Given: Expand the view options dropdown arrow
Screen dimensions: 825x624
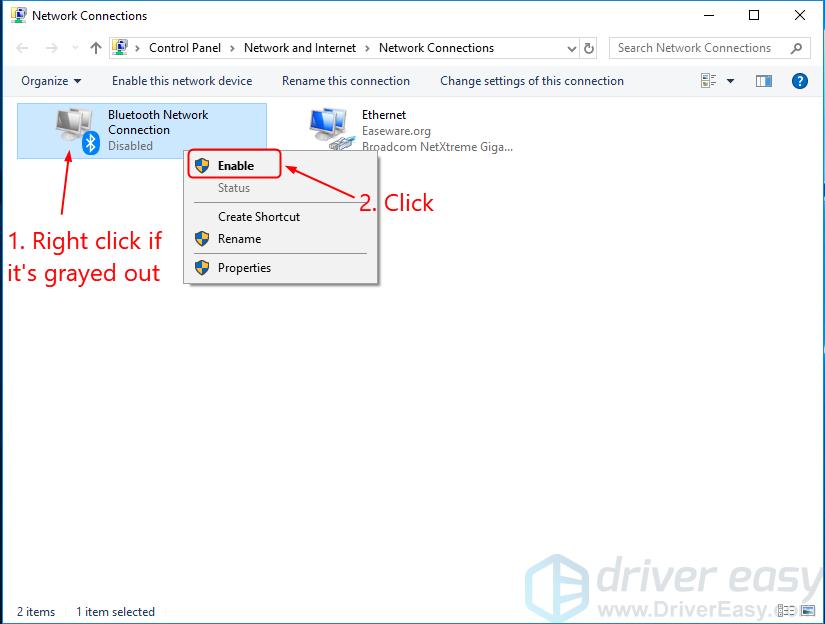Looking at the screenshot, I should click(730, 81).
